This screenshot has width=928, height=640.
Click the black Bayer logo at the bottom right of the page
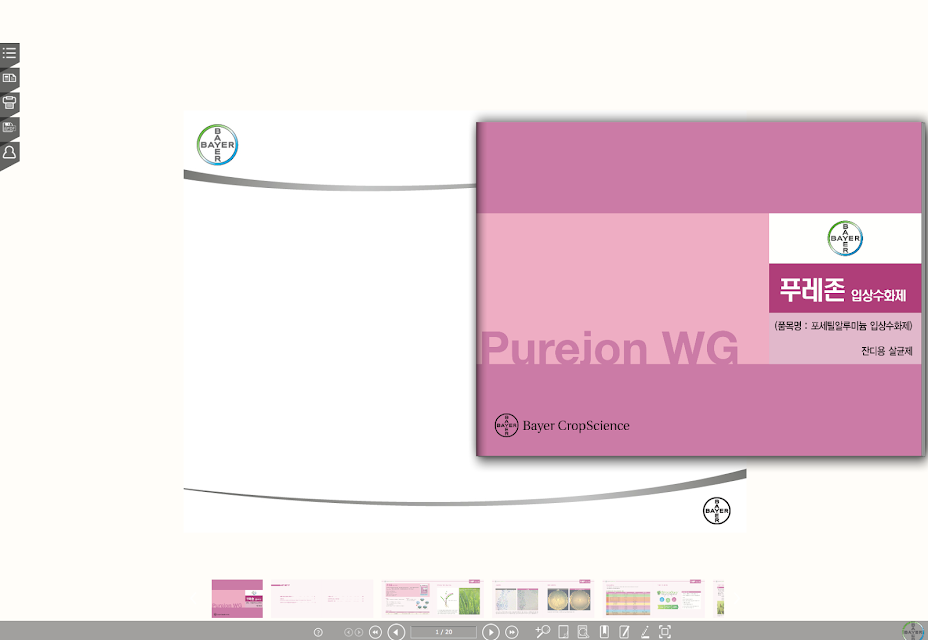tap(717, 510)
